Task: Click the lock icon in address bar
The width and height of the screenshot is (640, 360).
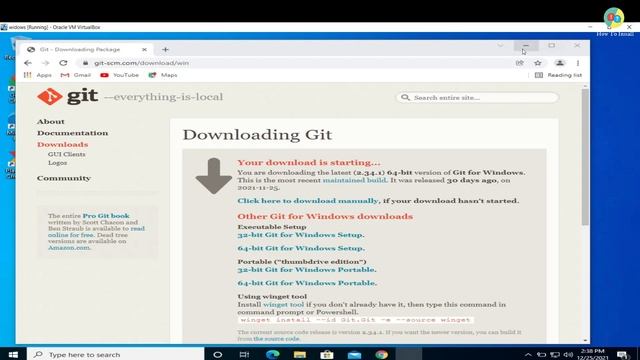Action: click(85, 63)
